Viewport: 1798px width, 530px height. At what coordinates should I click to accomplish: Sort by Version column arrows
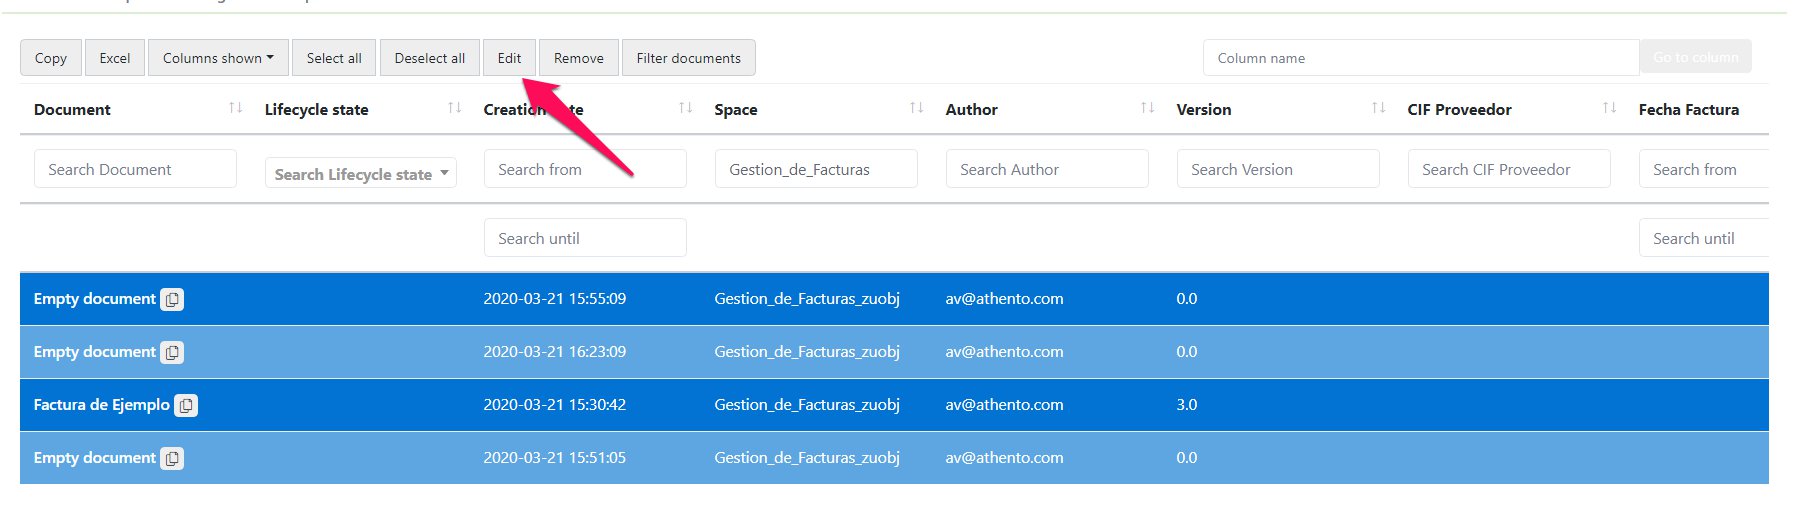point(1379,108)
